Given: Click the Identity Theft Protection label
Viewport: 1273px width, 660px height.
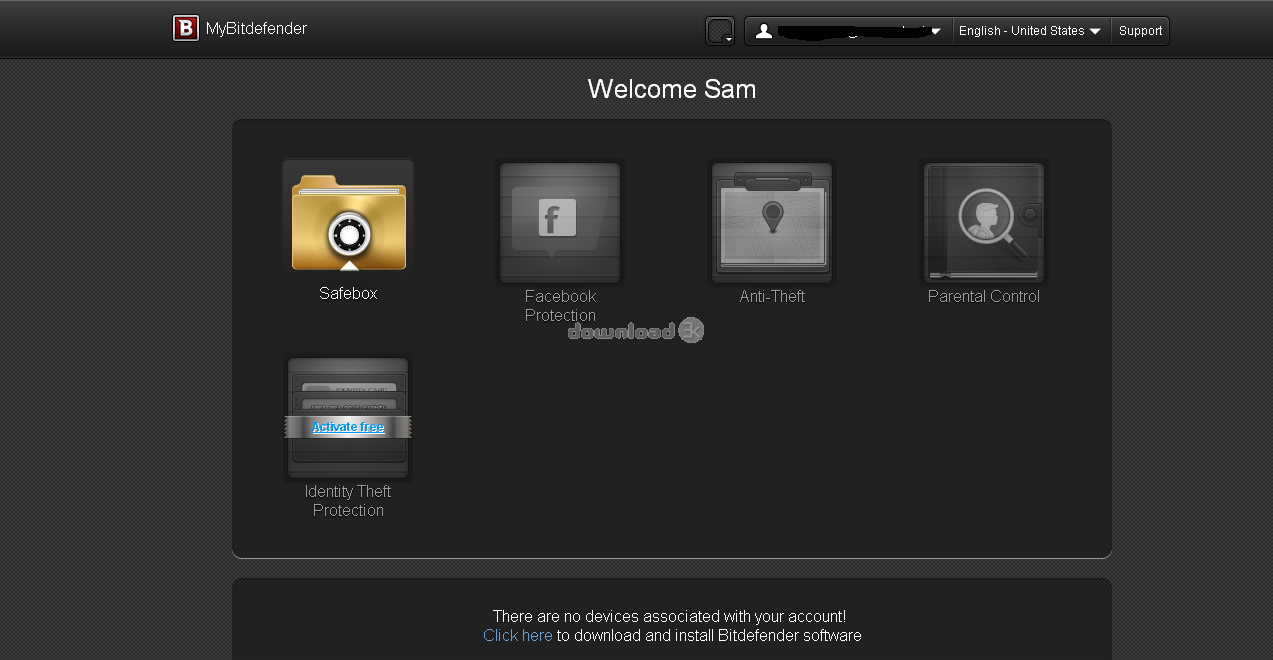Looking at the screenshot, I should point(348,501).
